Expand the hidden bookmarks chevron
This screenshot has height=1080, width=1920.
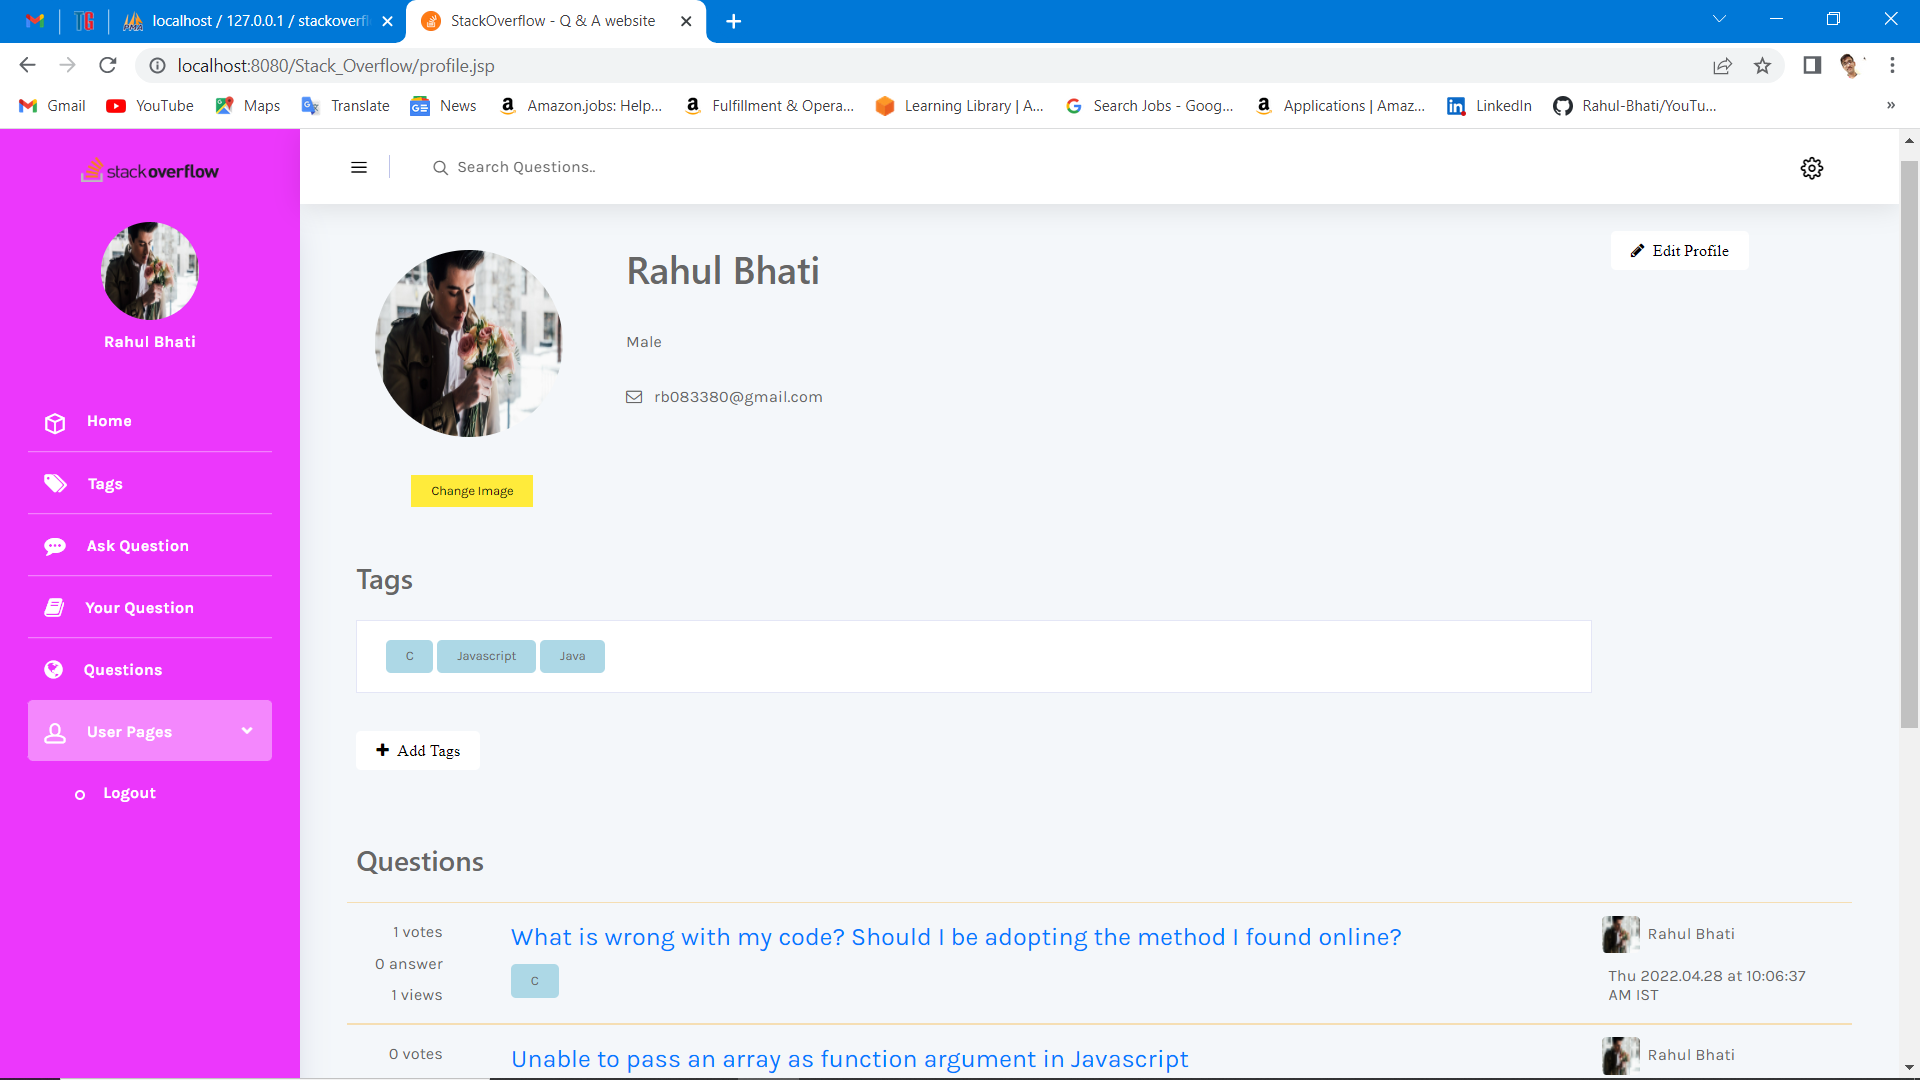coord(1890,106)
